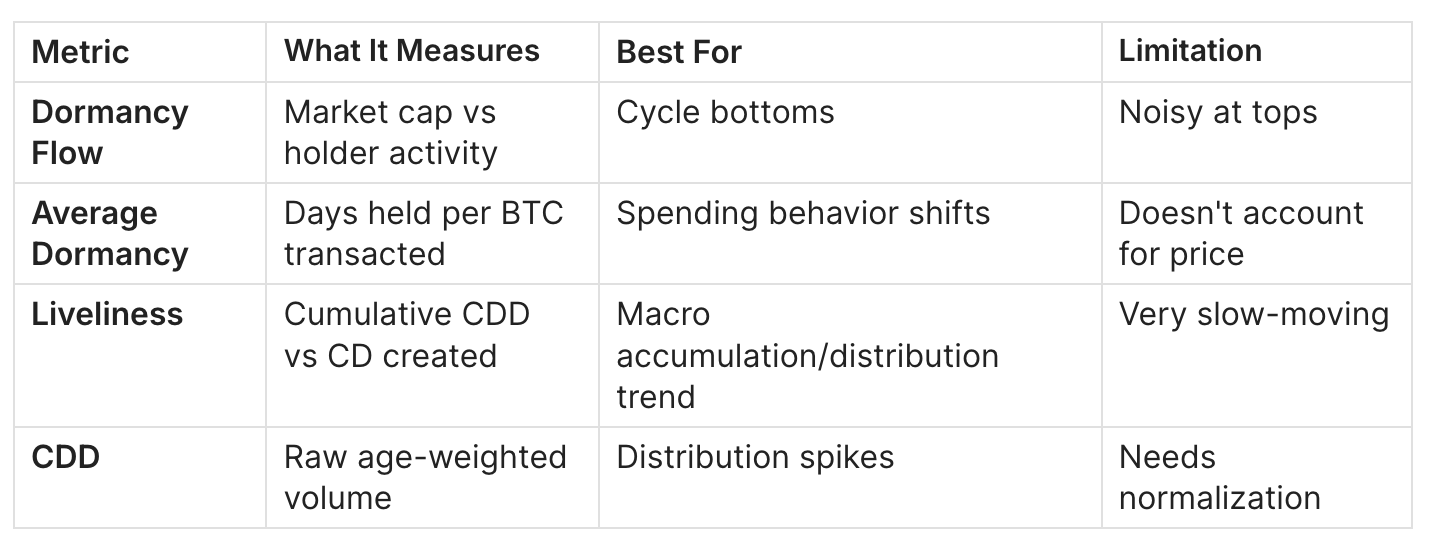Select Doesn't account for price cell

click(1241, 233)
